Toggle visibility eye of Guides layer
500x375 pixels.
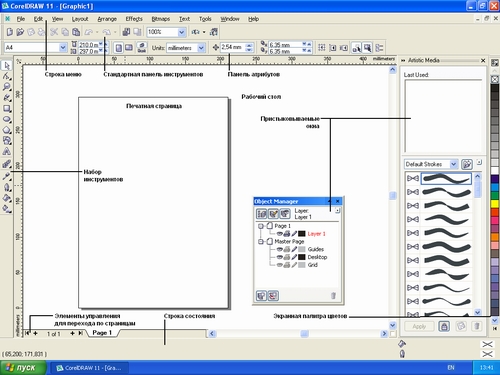tap(280, 249)
